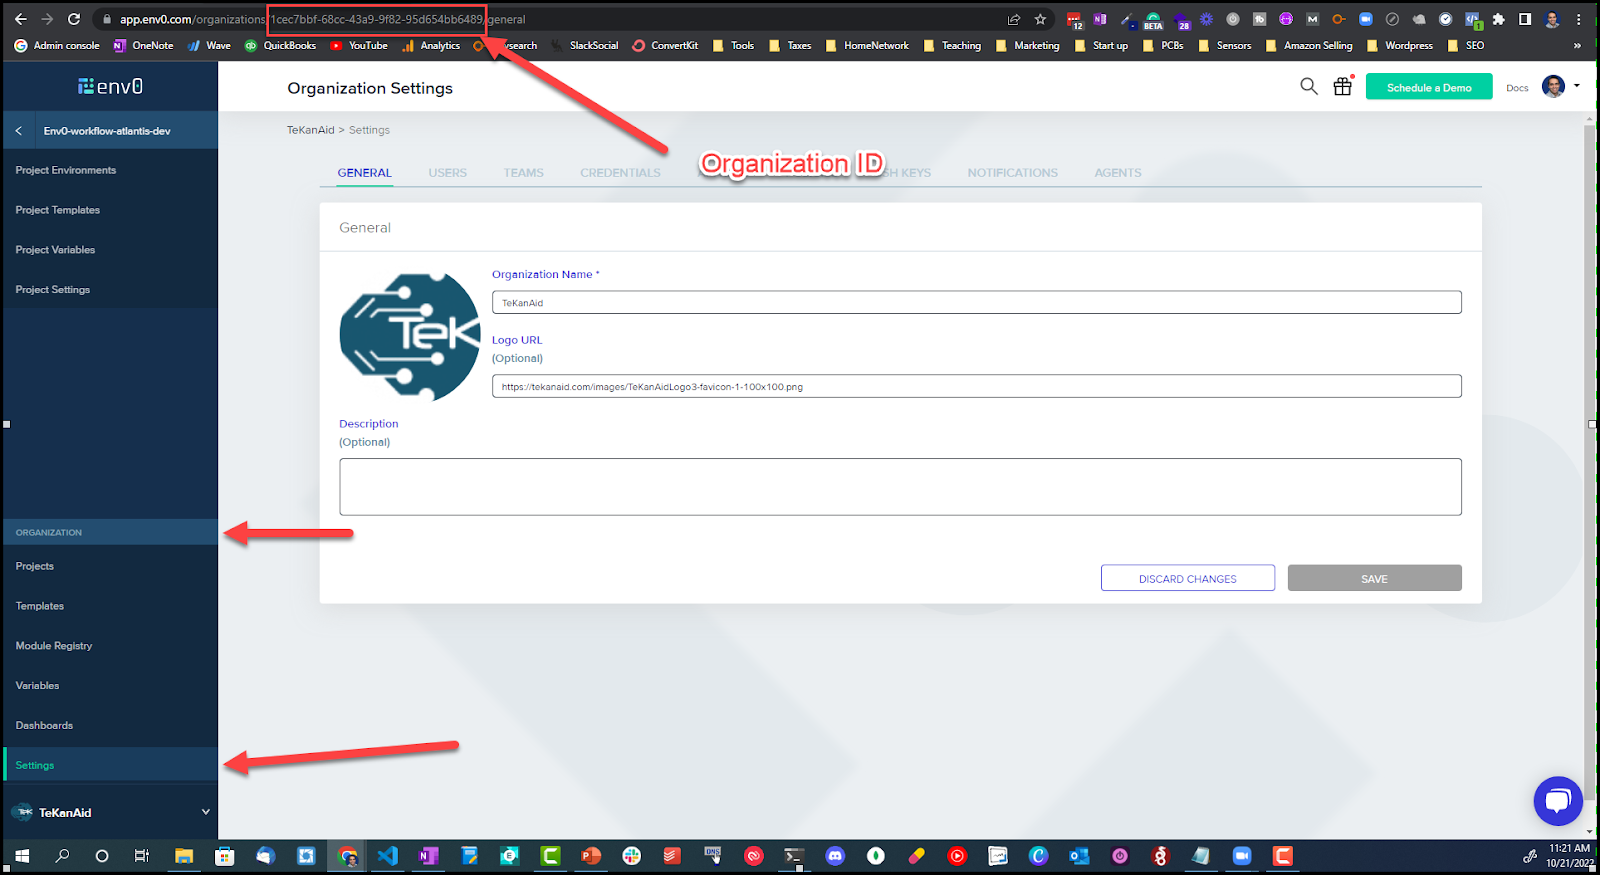Go back using the sidebar left chevron

[x=18, y=131]
